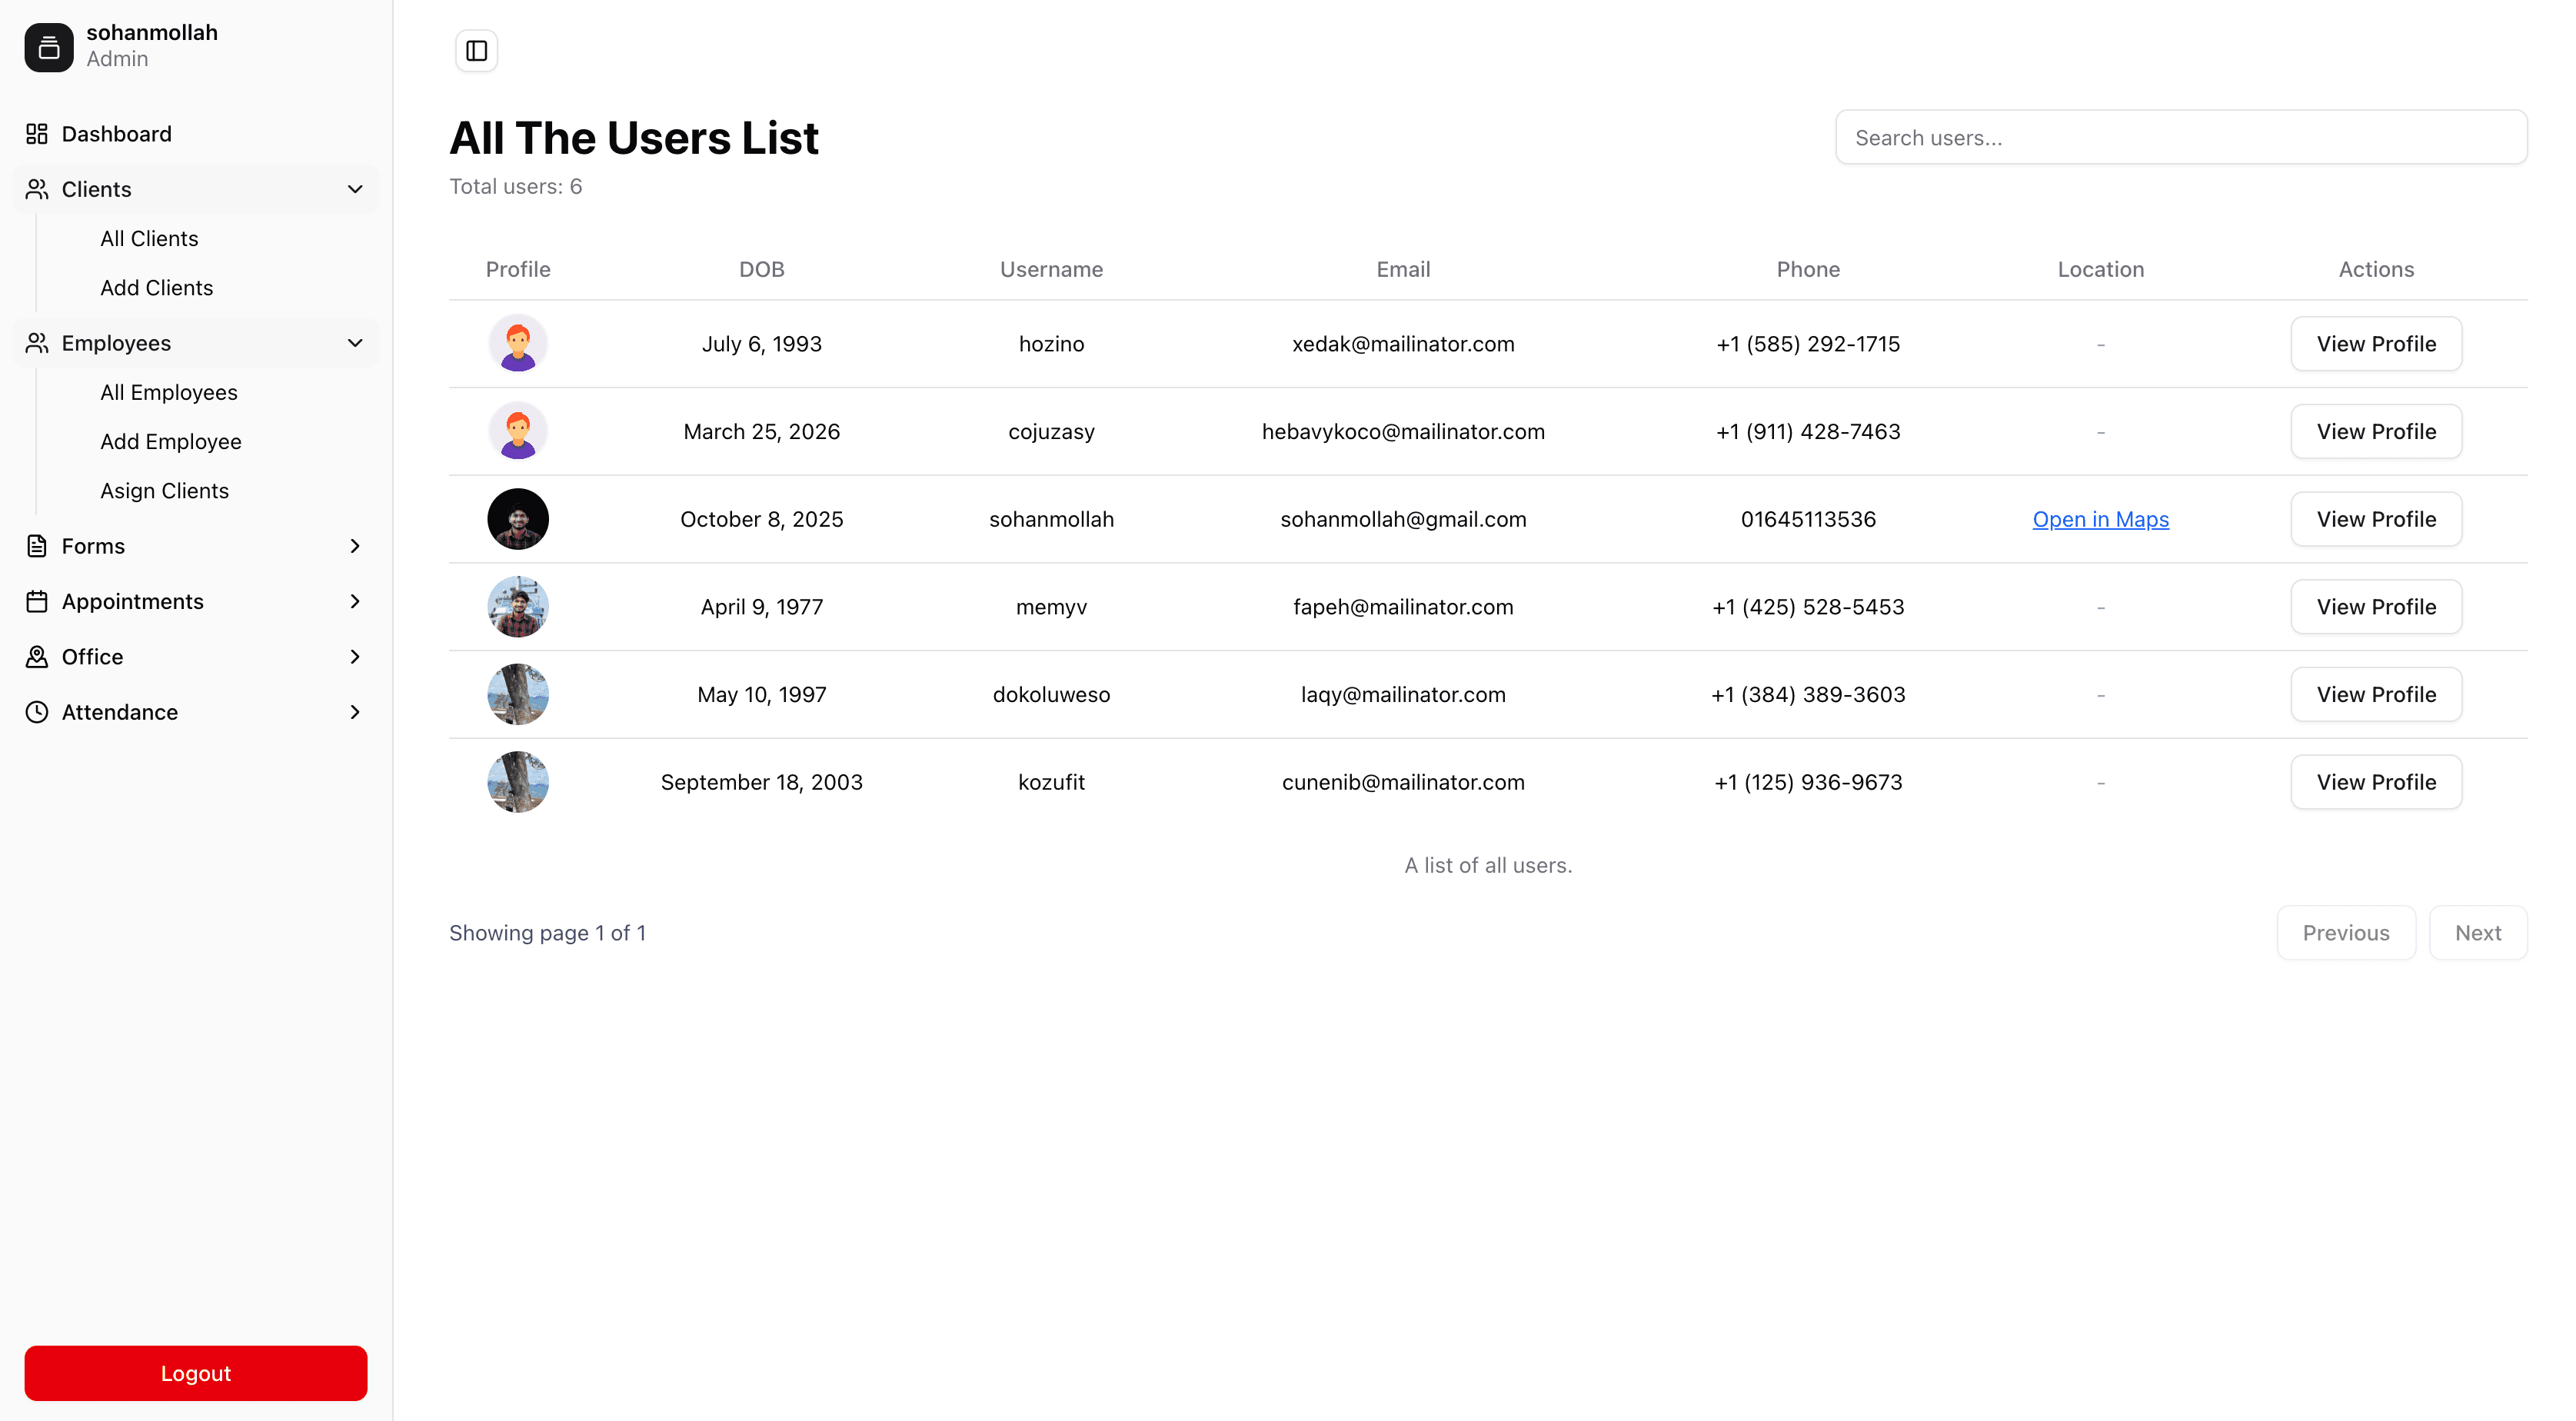Toggle the sidebar with the panel button
The width and height of the screenshot is (2576, 1421).
click(477, 50)
